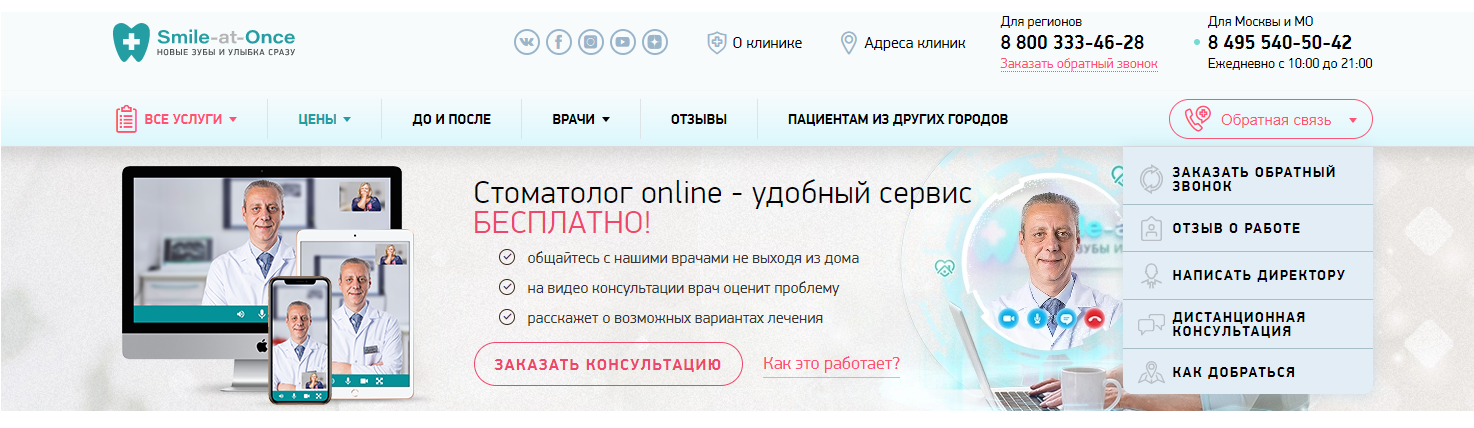The height and width of the screenshot is (428, 1474).
Task: Select ДИСТАНЦИОННАЯ КОНСУЛЬТАЦИЯ menu item
Action: [1238, 324]
